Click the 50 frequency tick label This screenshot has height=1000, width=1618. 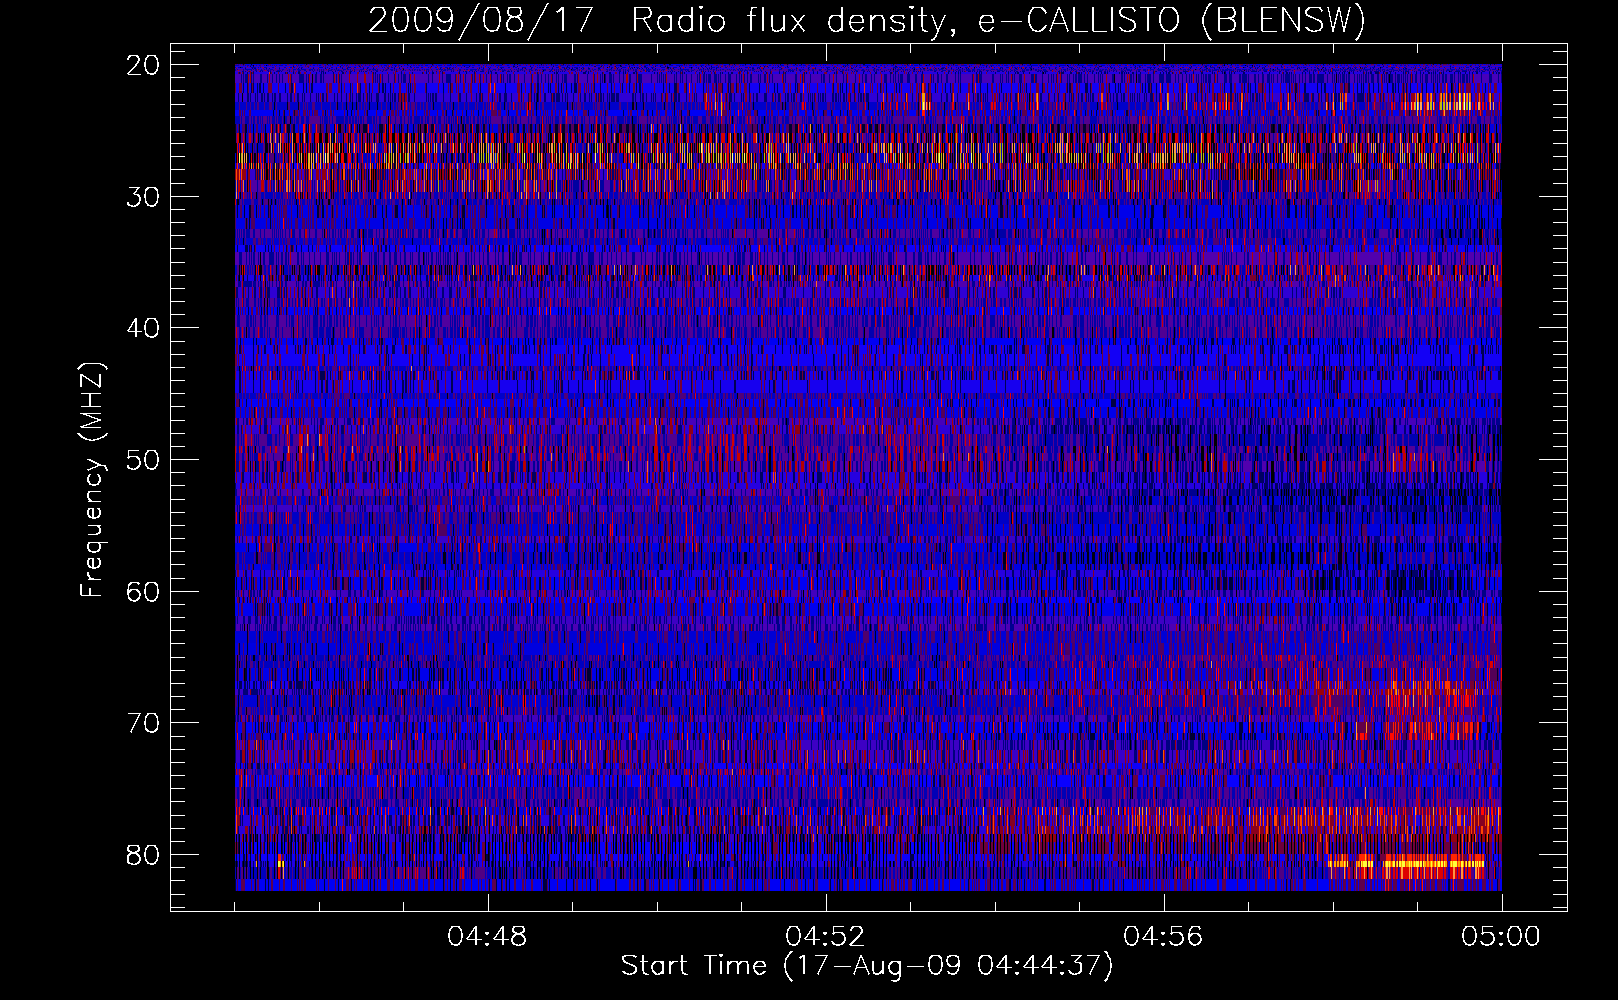point(144,460)
